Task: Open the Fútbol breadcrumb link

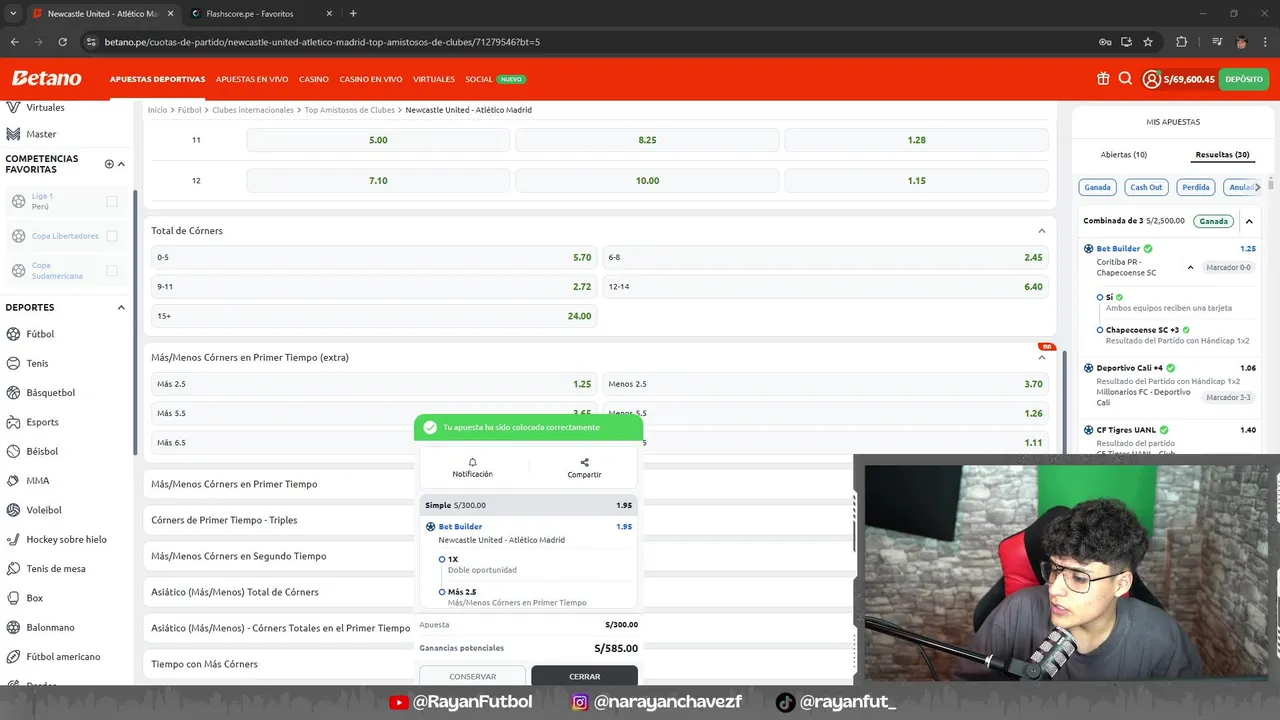Action: pyautogui.click(x=189, y=110)
